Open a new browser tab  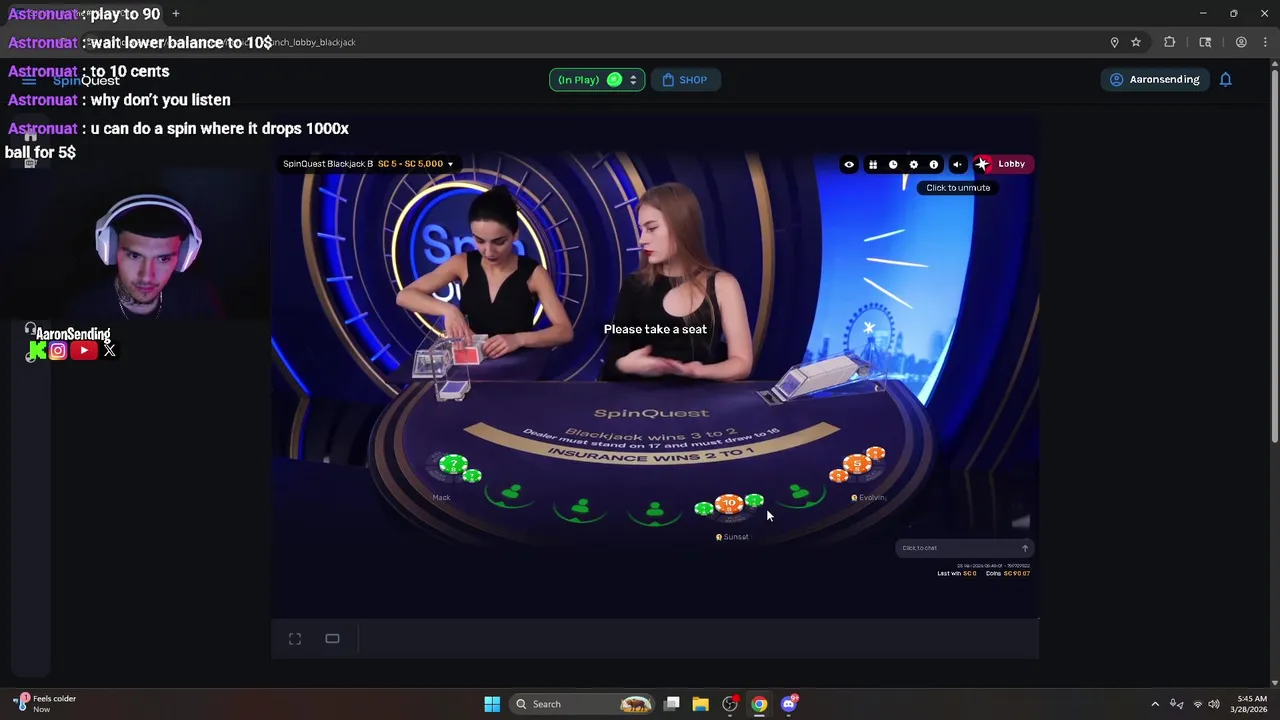pyautogui.click(x=176, y=14)
